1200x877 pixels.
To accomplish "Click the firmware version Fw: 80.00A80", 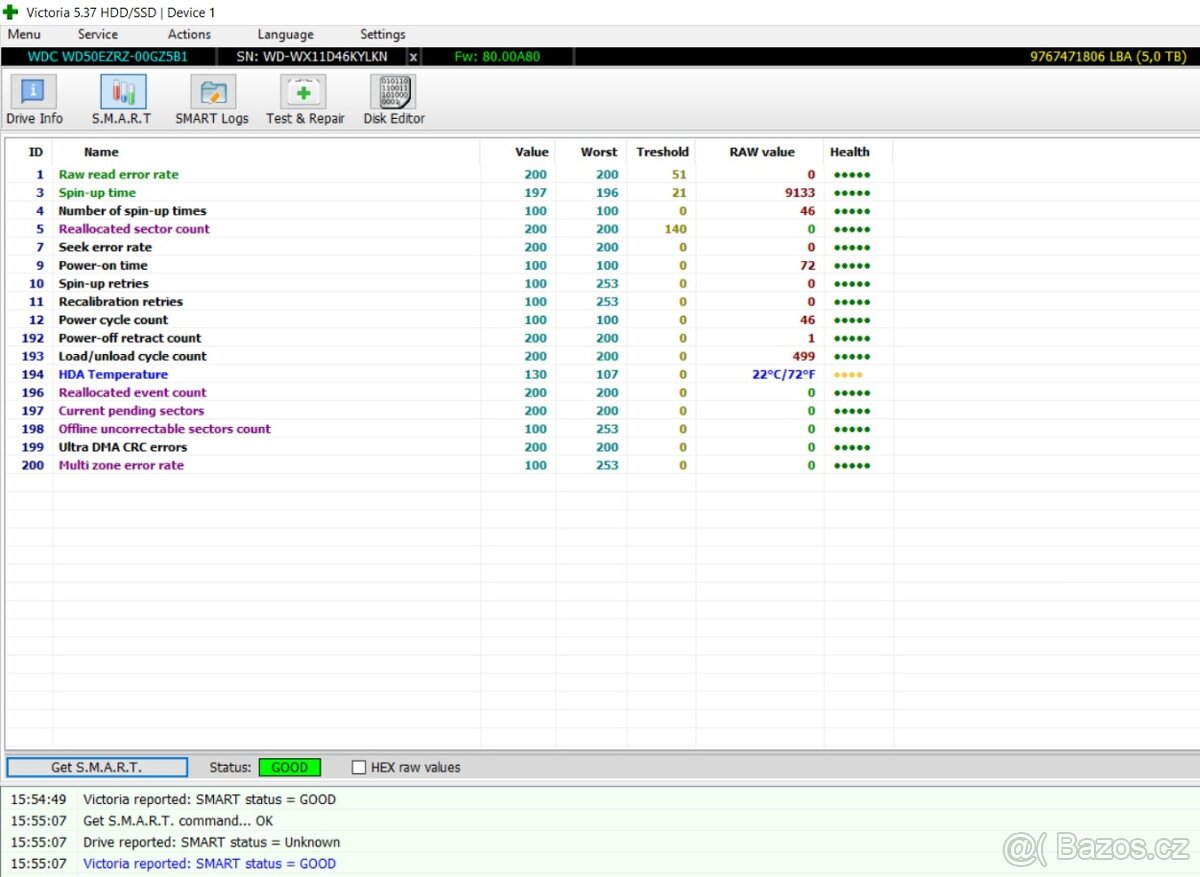I will point(497,57).
